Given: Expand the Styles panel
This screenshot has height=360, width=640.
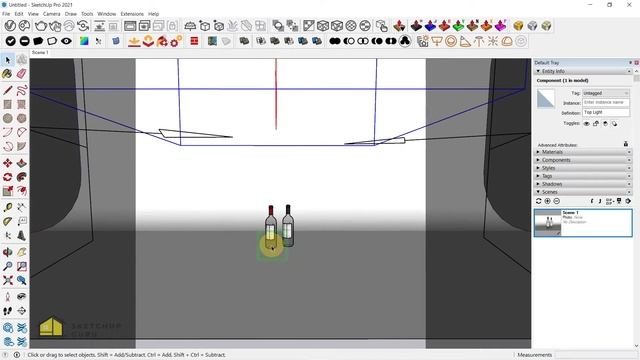Looking at the screenshot, I should [583, 168].
